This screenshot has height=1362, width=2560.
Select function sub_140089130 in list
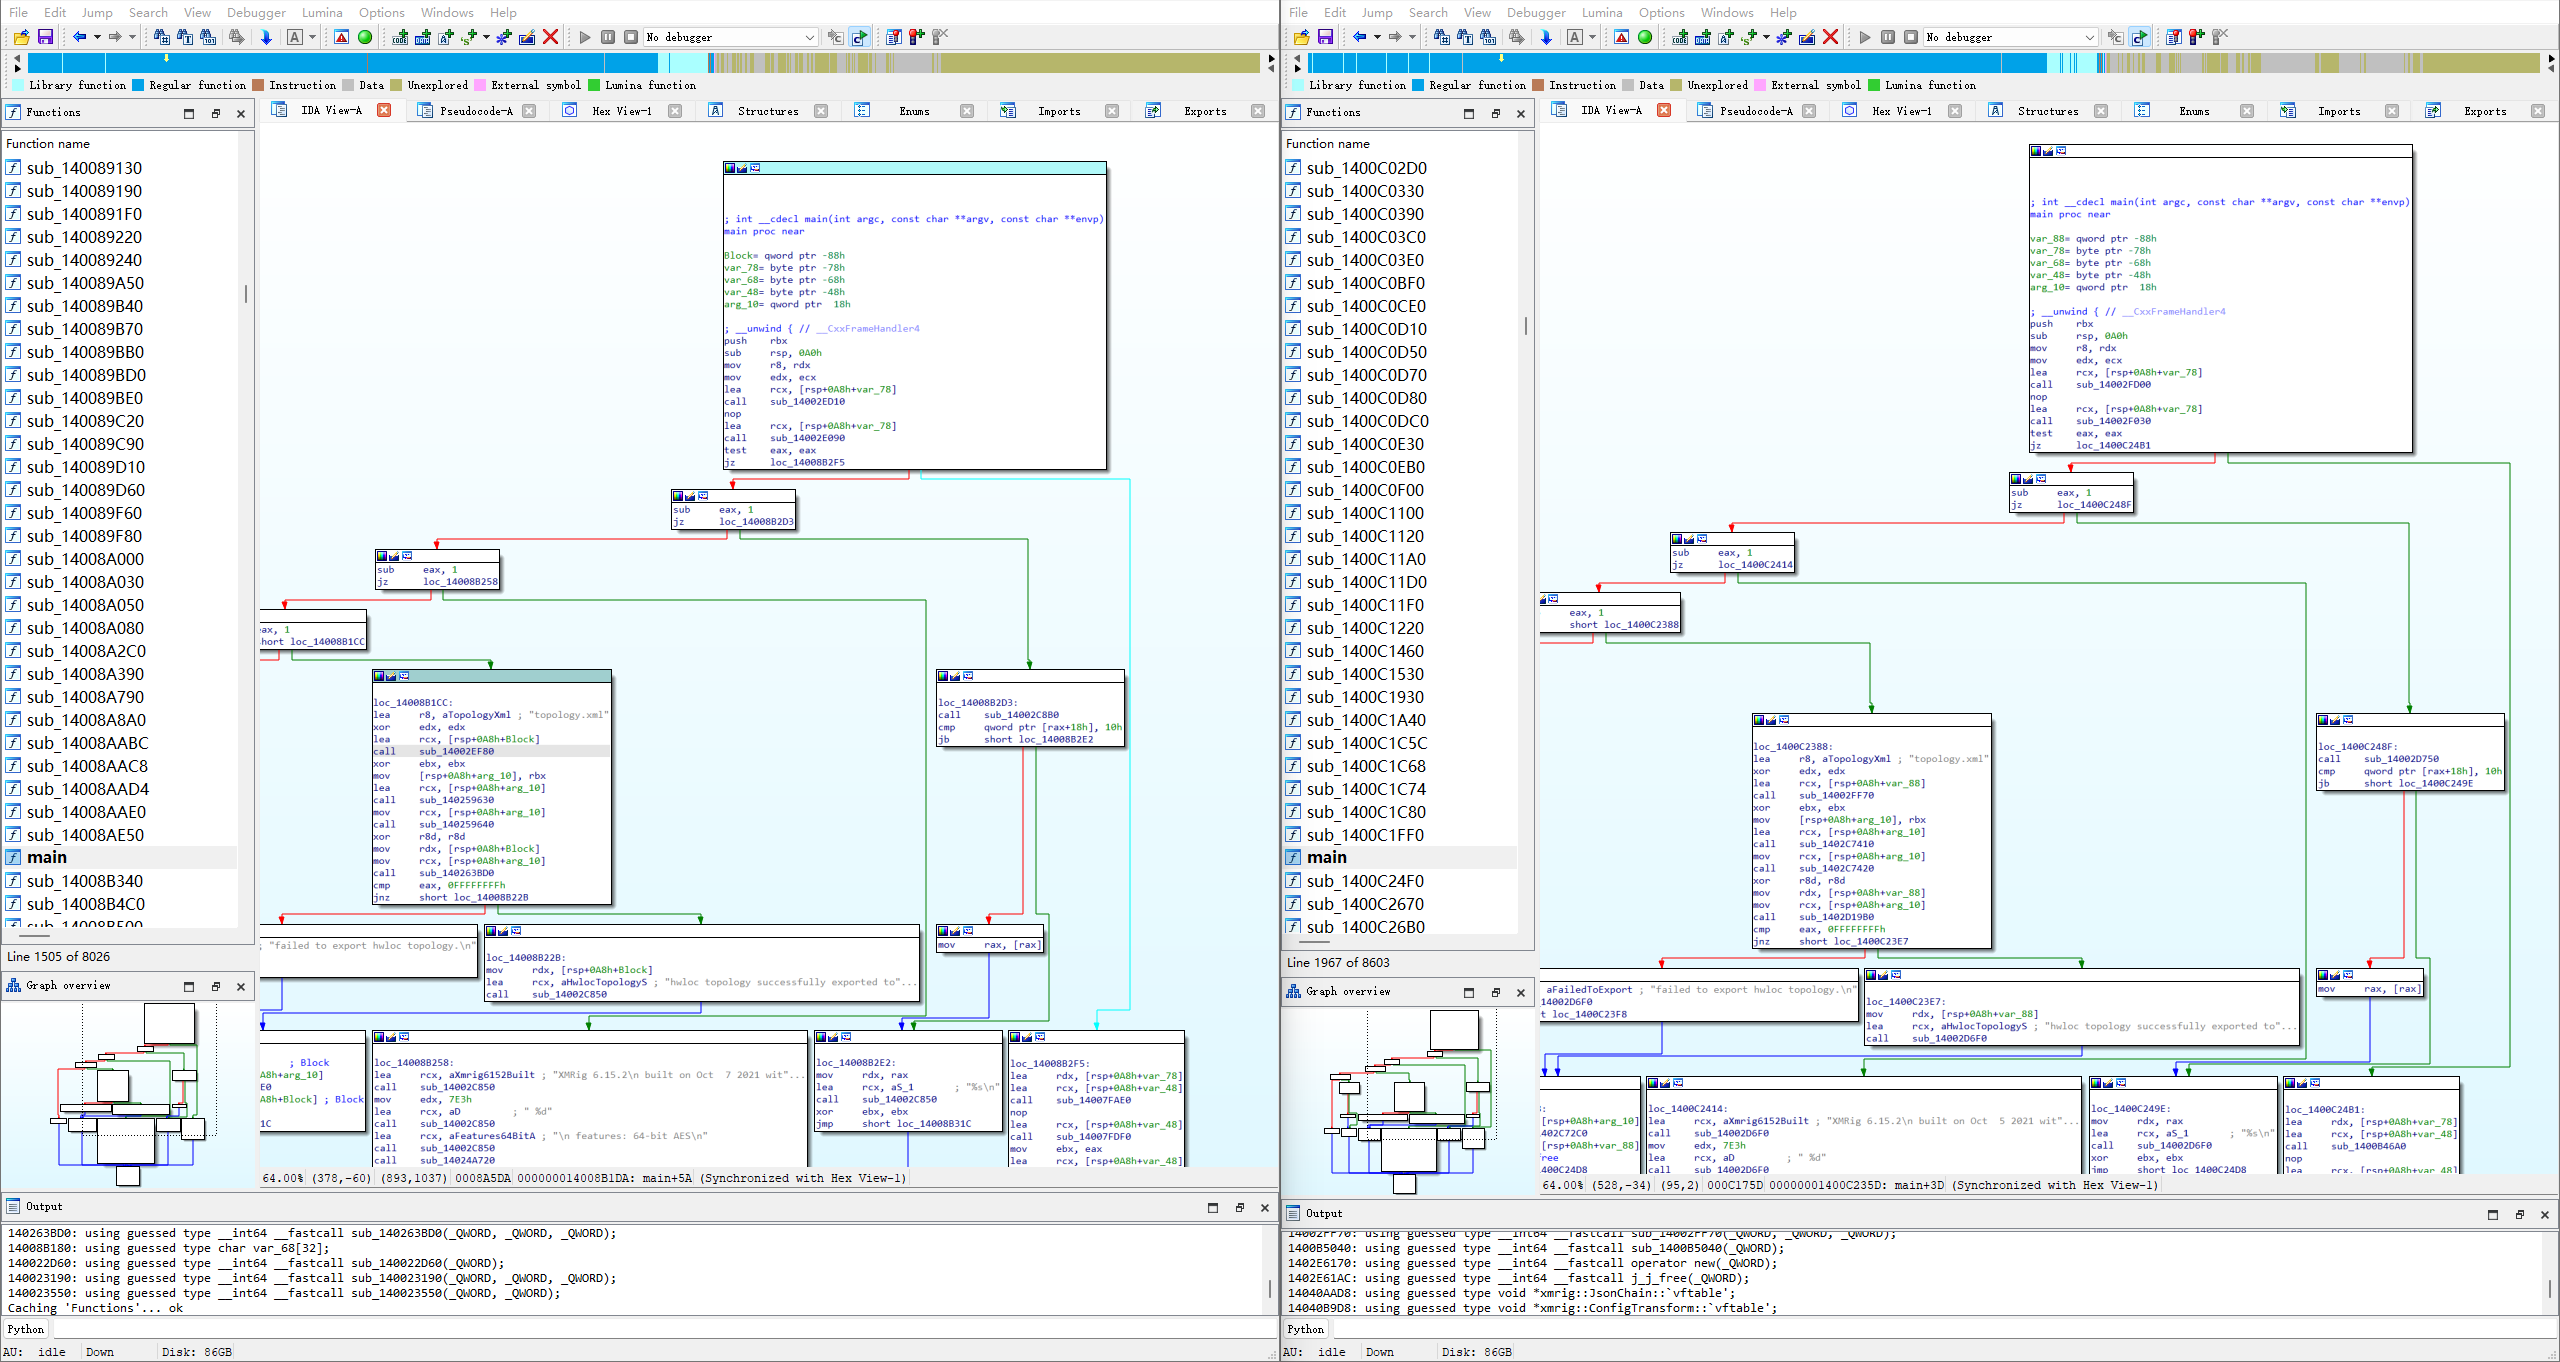(x=84, y=168)
